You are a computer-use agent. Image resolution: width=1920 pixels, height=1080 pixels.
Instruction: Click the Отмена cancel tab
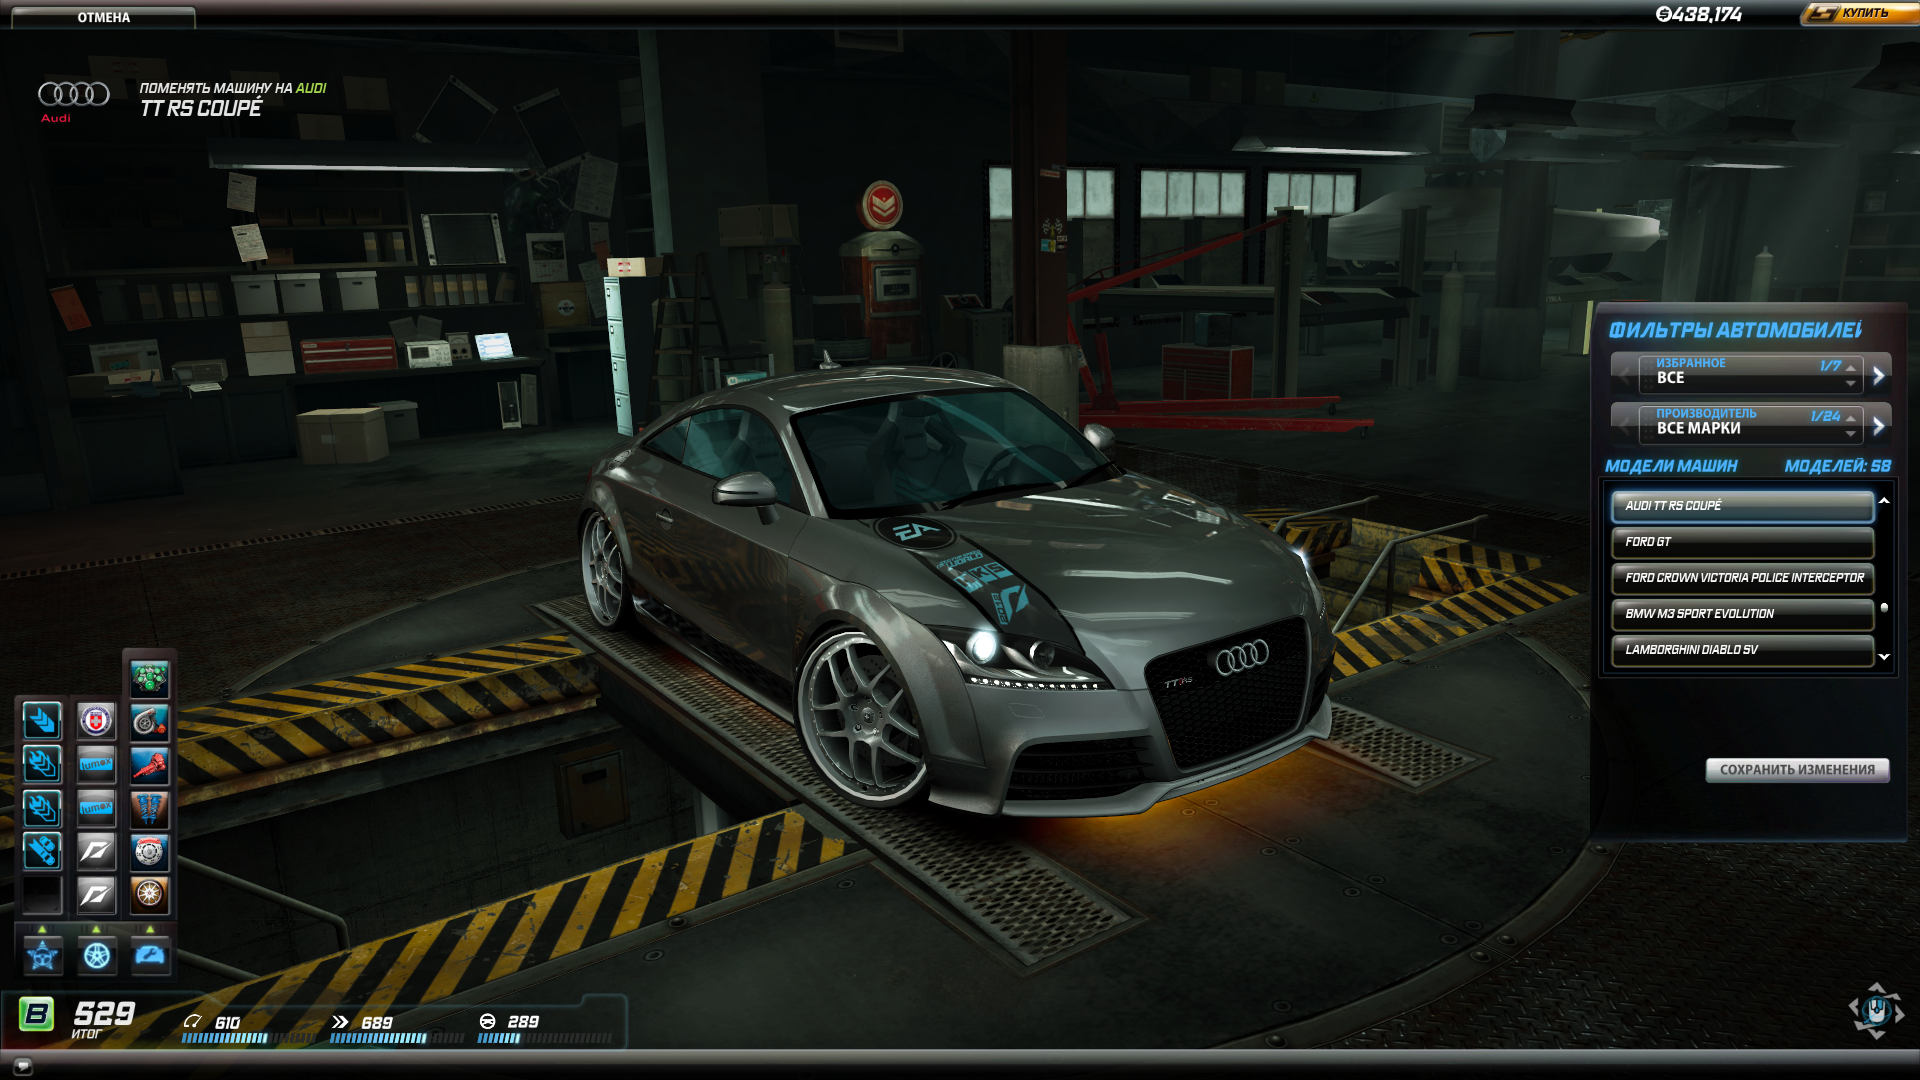(103, 17)
